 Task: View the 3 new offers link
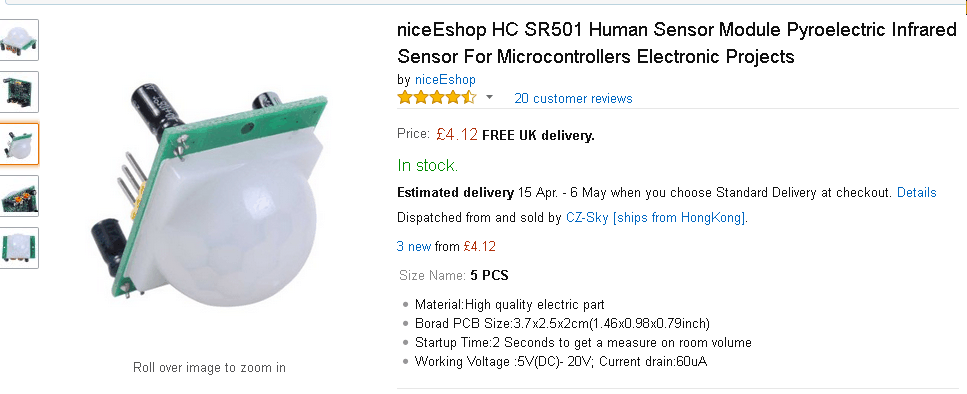(414, 247)
